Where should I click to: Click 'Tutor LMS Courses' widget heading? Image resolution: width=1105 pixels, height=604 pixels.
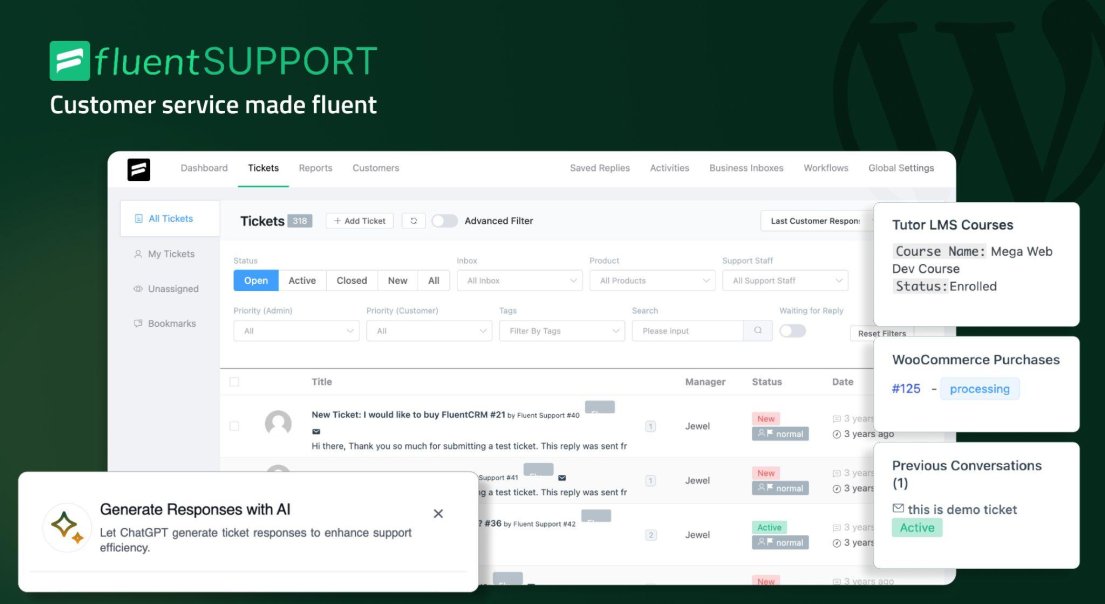tap(953, 225)
